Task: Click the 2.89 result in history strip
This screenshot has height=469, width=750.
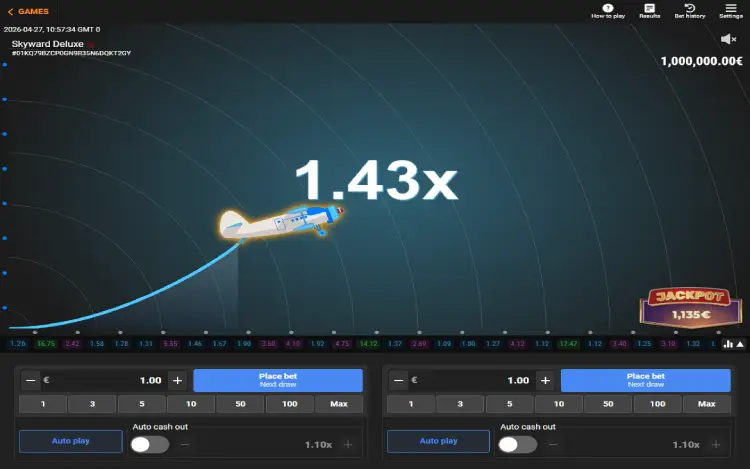Action: (x=419, y=344)
